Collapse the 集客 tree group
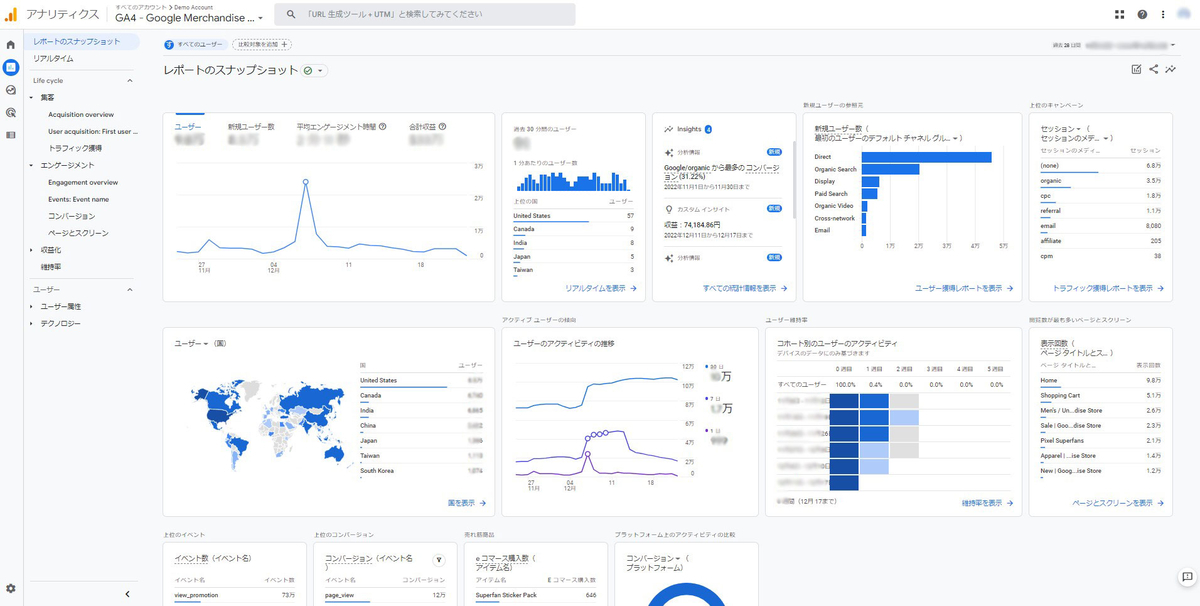 (x=32, y=98)
